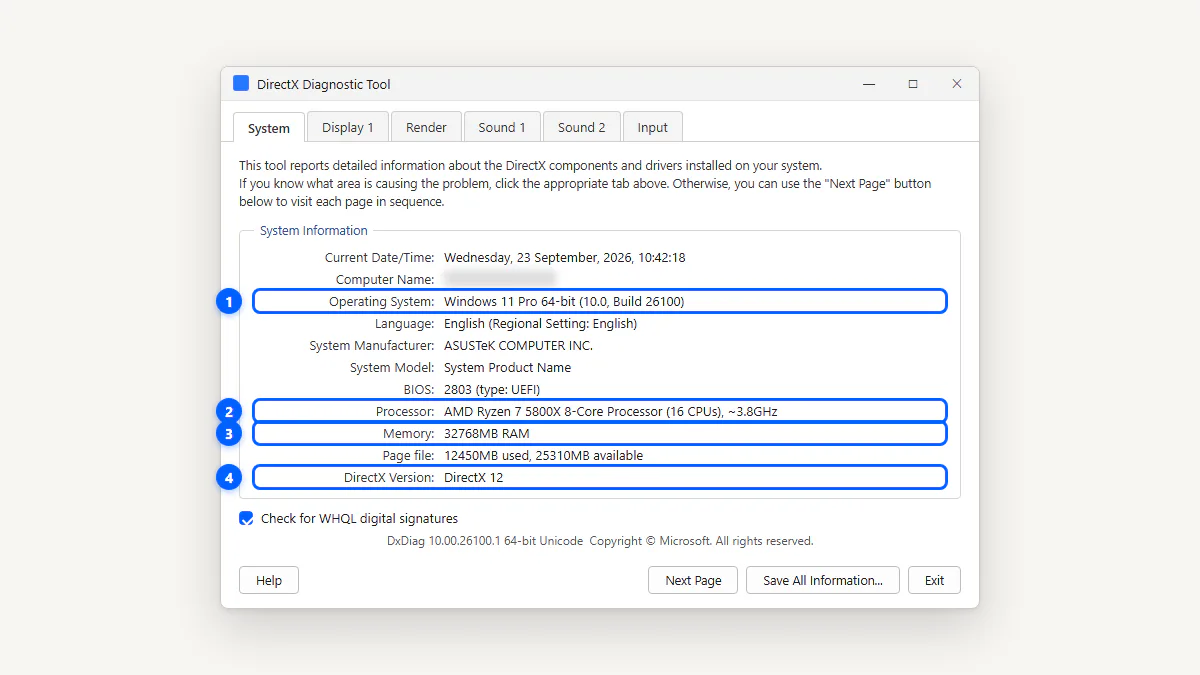Click the DxDiag version copyright text
The image size is (1200, 675).
[x=600, y=541]
